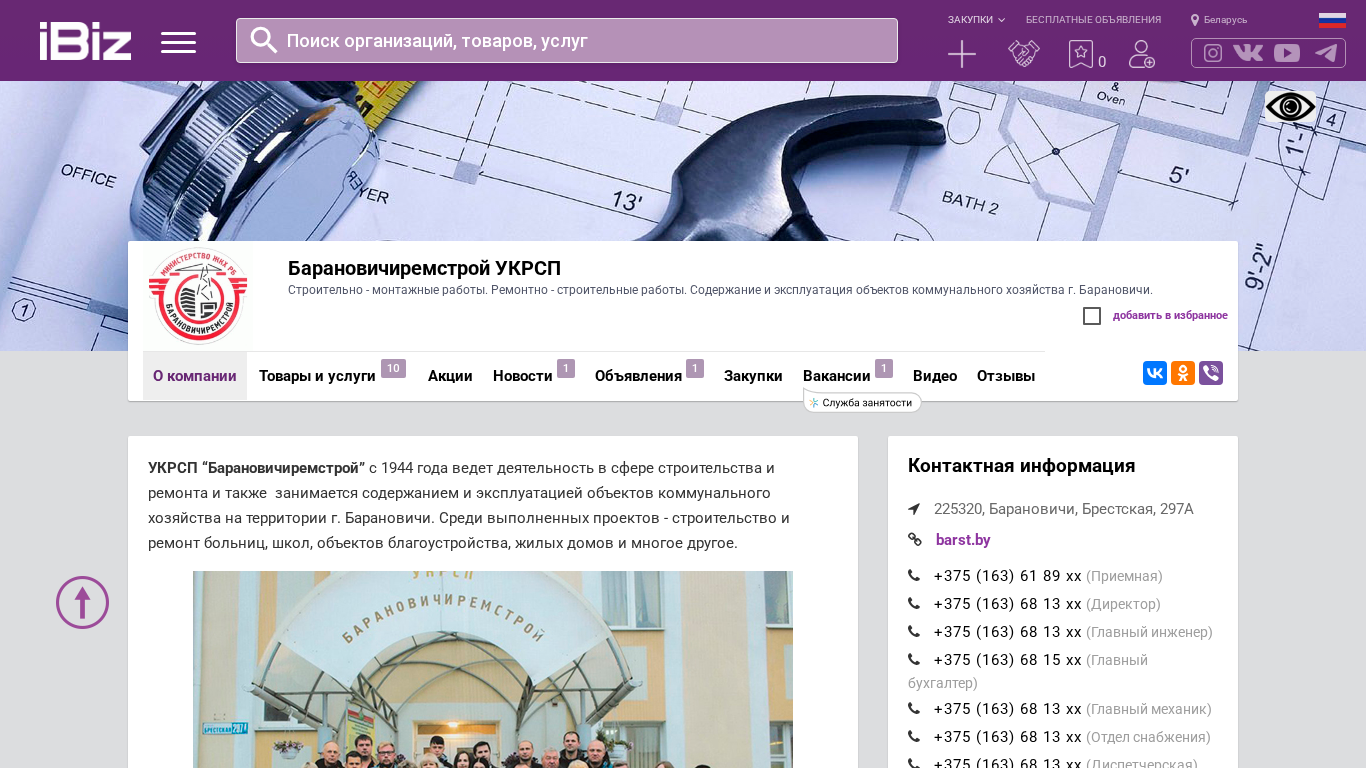Check the 'добавить в избранное' checkbox
This screenshot has width=1366, height=768.
coord(1092,316)
